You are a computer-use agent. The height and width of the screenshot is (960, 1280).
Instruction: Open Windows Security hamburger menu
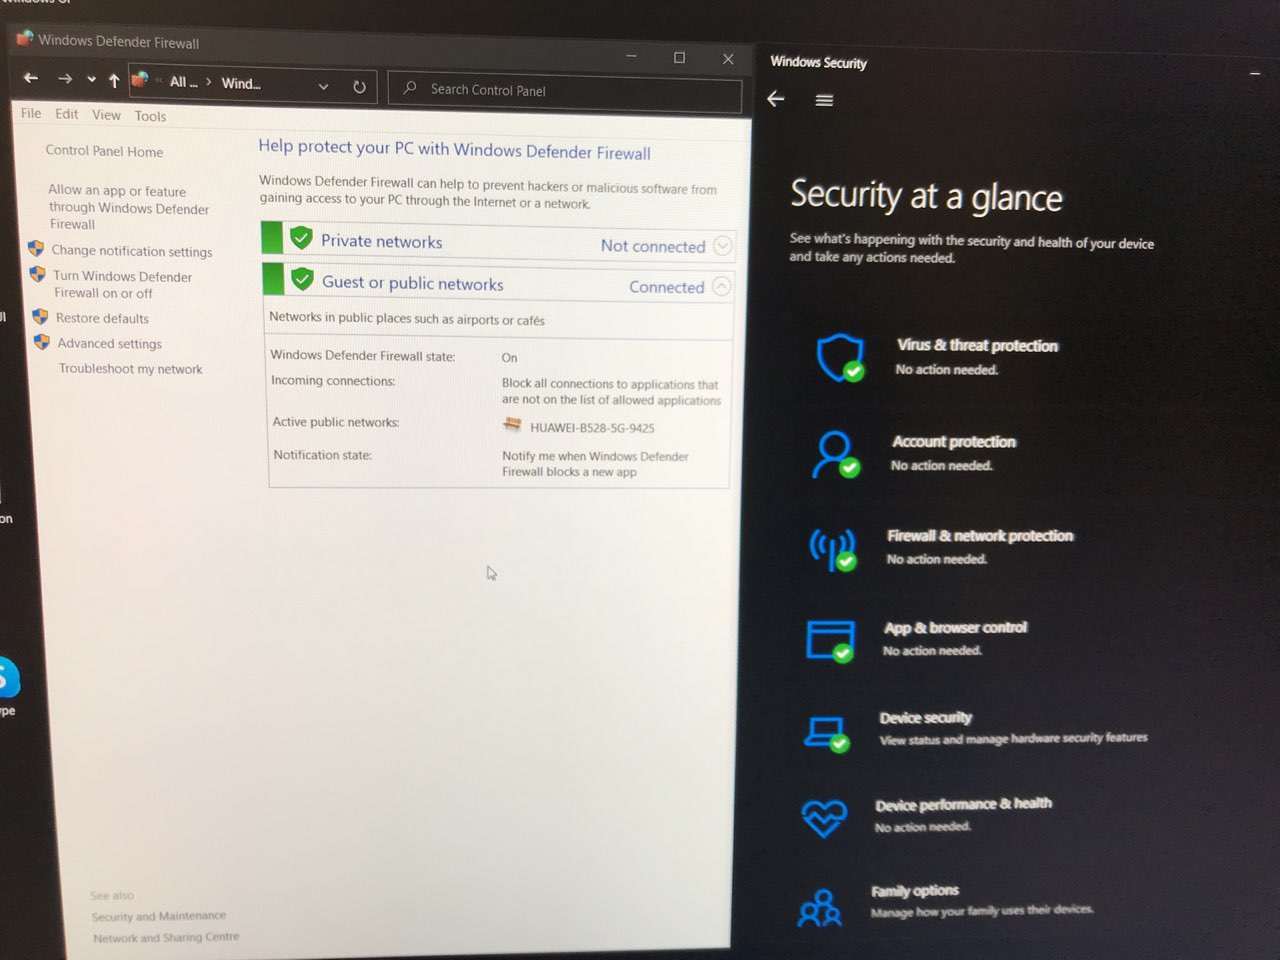point(824,100)
